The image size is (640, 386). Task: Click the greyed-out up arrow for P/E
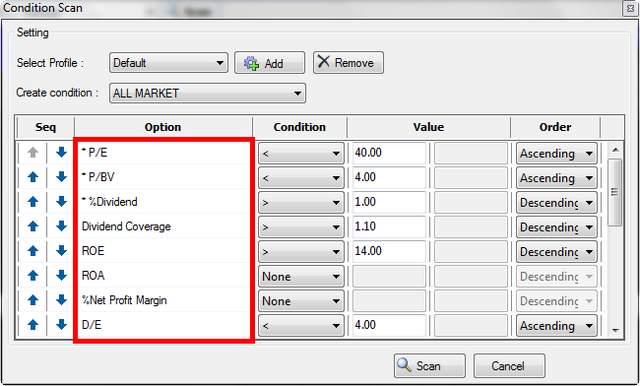[33, 153]
